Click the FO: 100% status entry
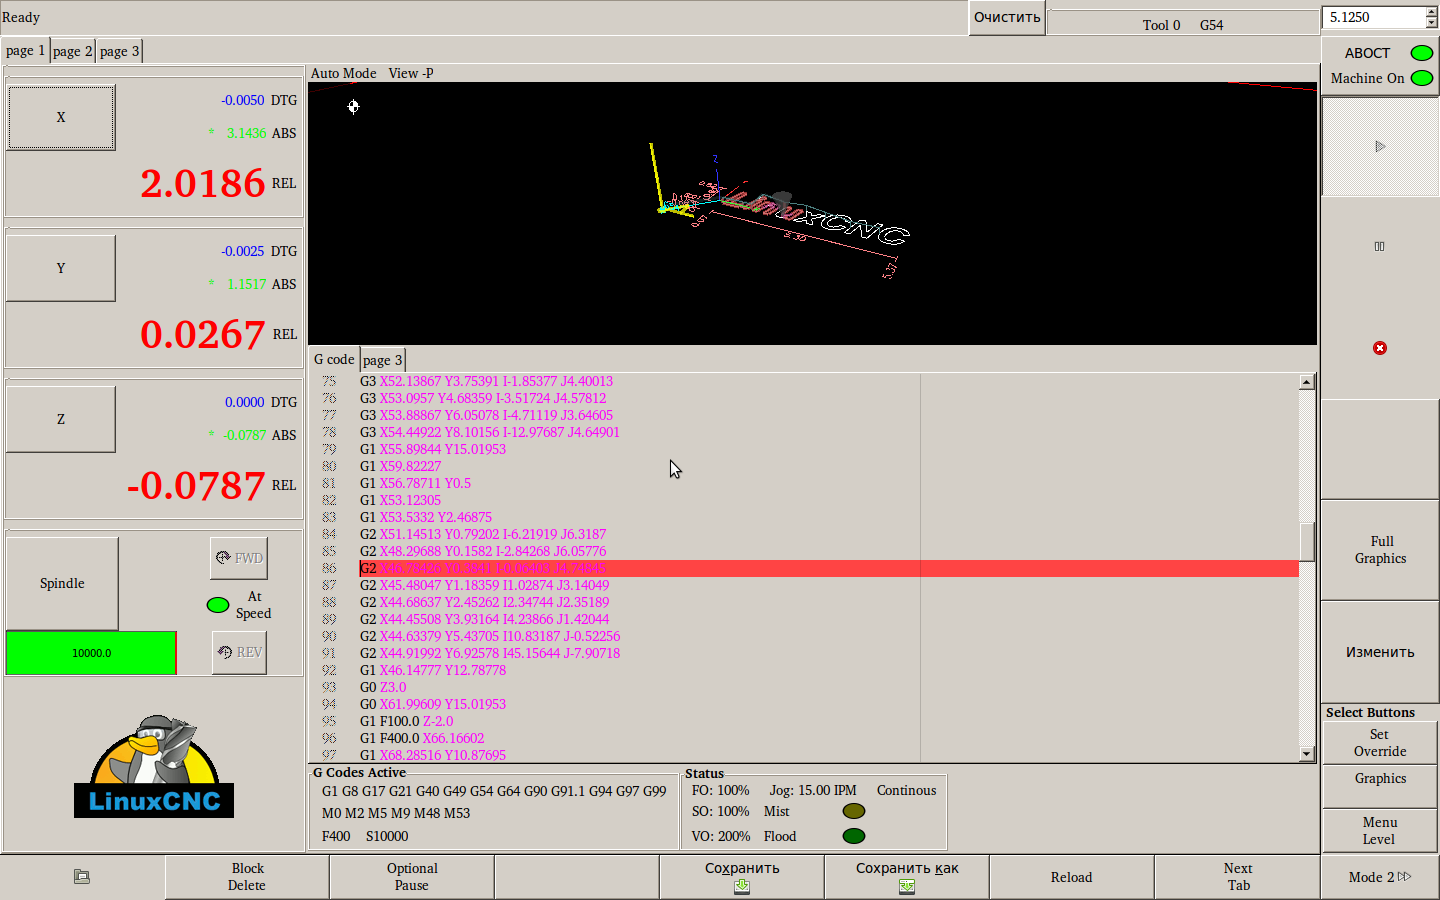This screenshot has height=900, width=1440. point(721,790)
